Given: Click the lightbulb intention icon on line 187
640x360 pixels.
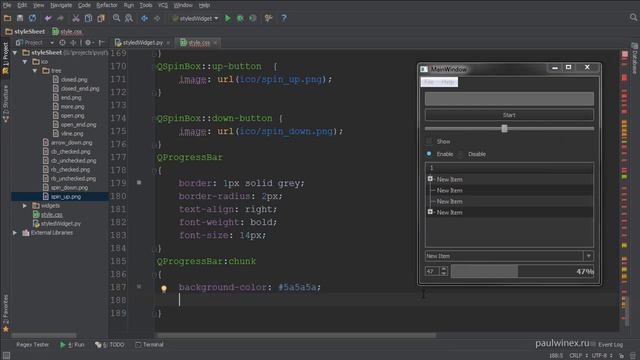Looking at the screenshot, I should click(x=164, y=289).
